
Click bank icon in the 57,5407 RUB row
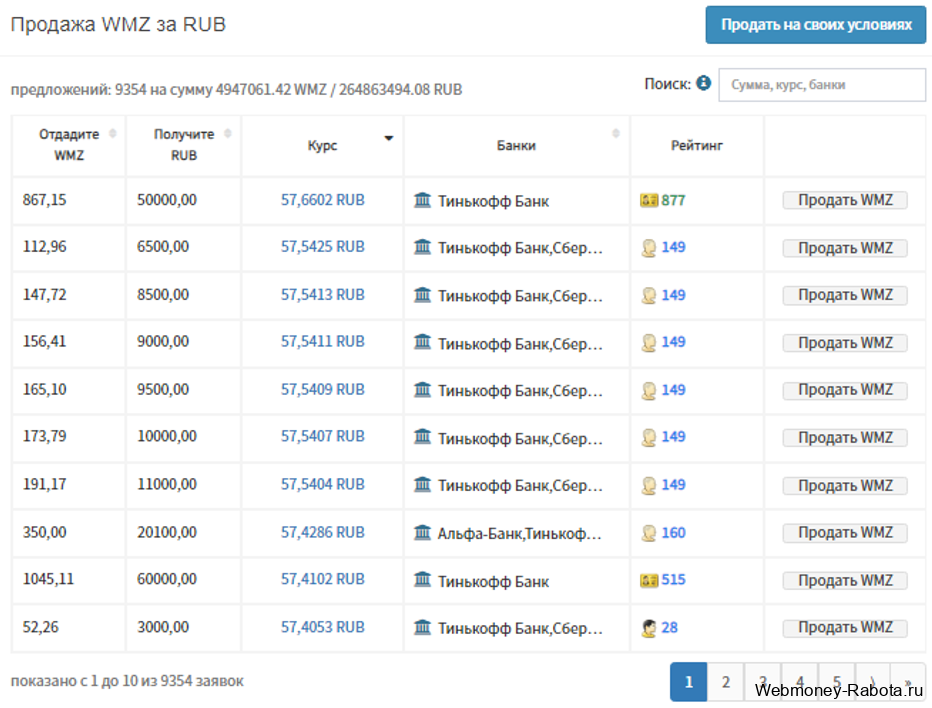pyautogui.click(x=422, y=437)
